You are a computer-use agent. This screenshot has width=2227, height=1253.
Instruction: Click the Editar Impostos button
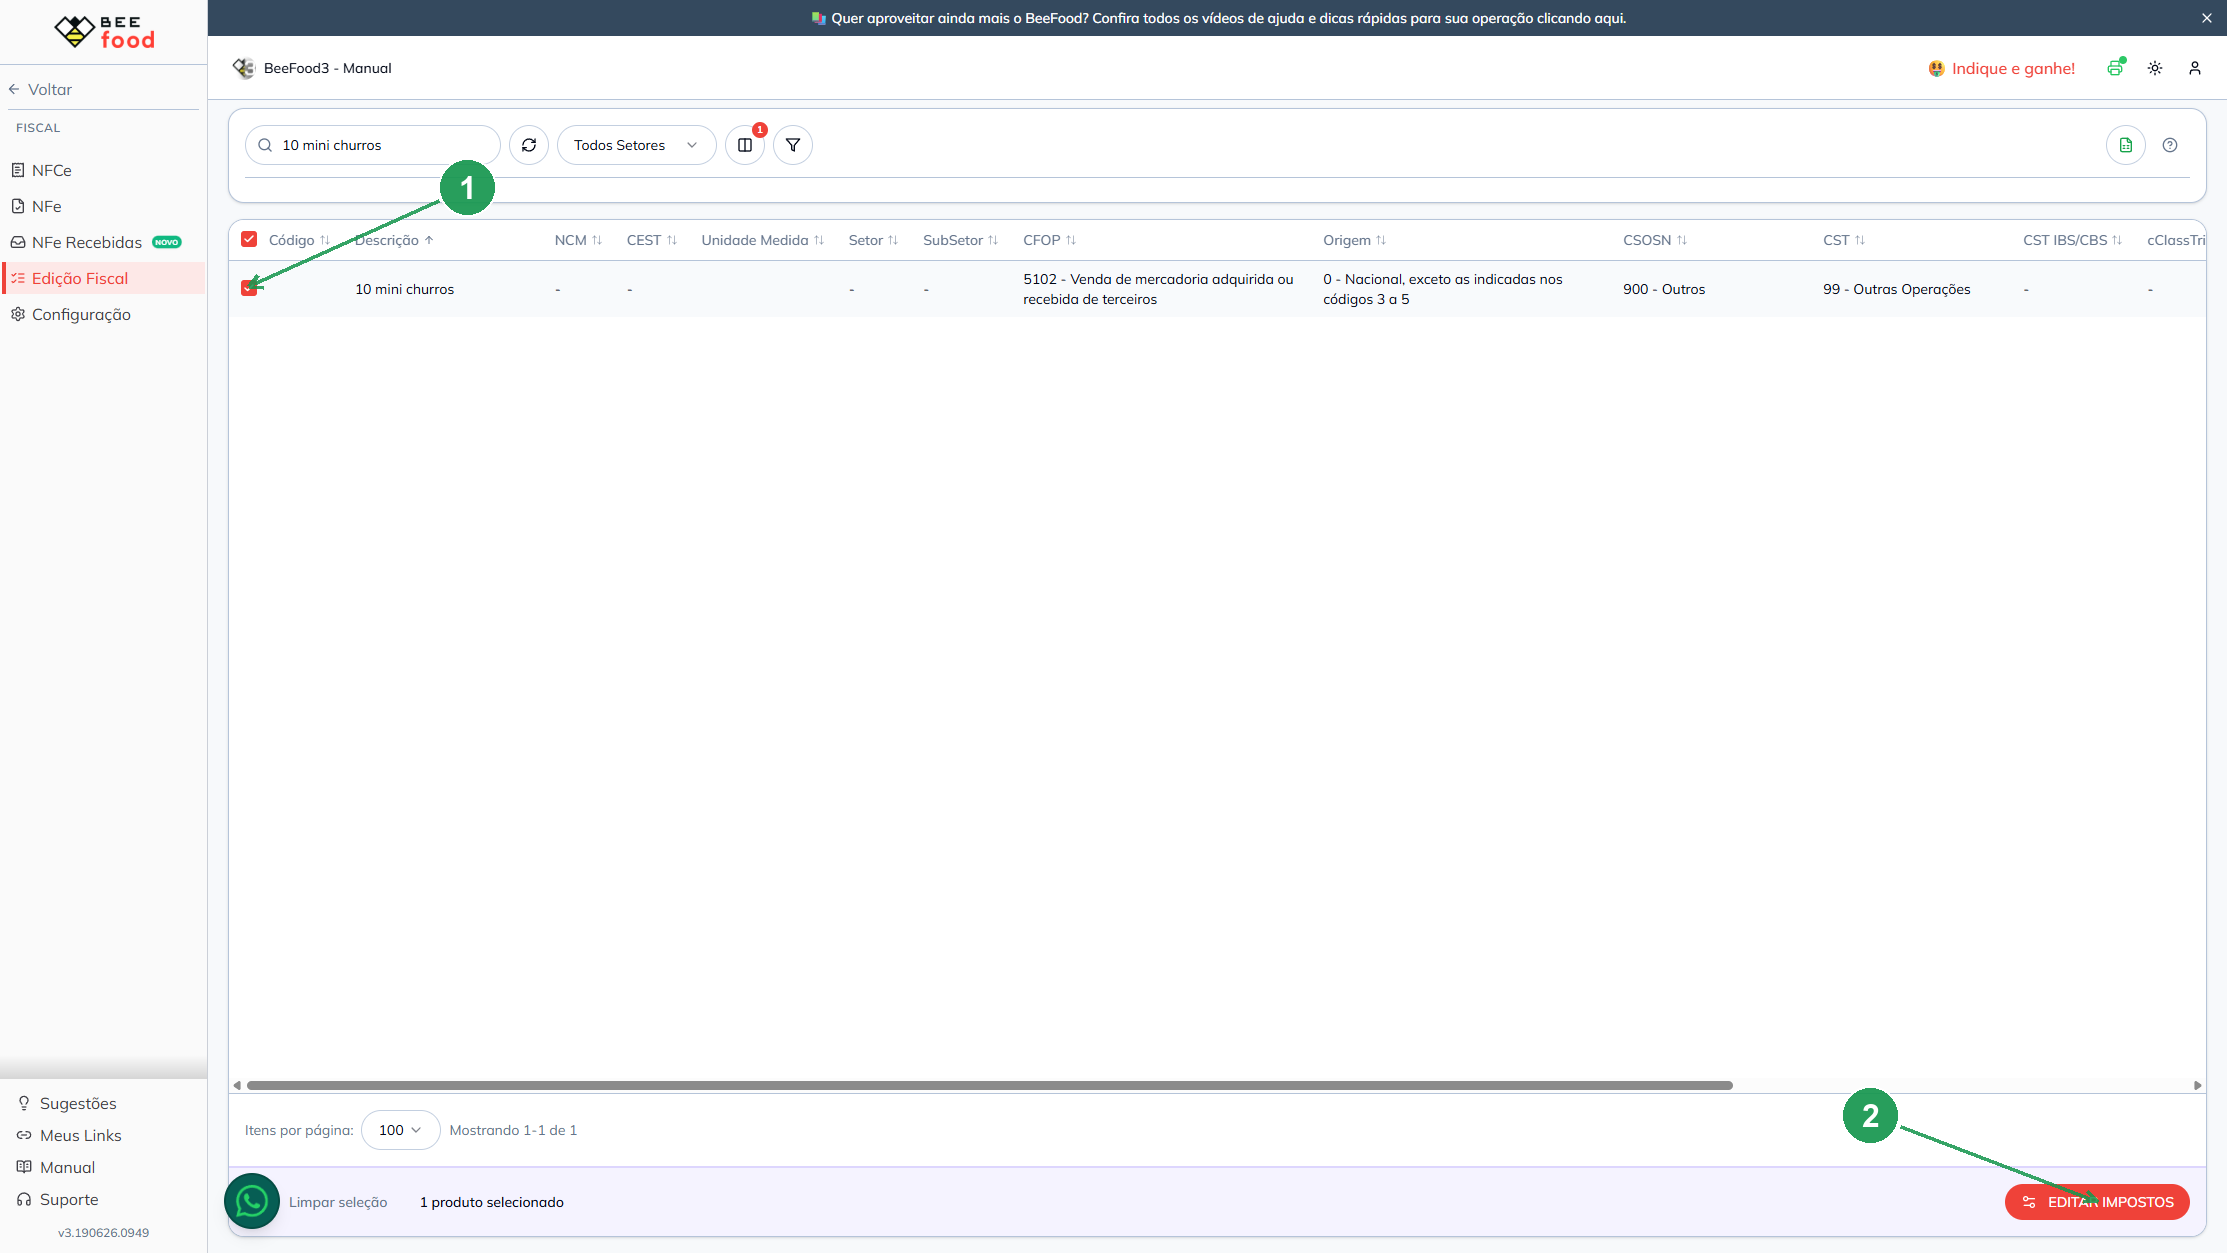click(x=2097, y=1202)
